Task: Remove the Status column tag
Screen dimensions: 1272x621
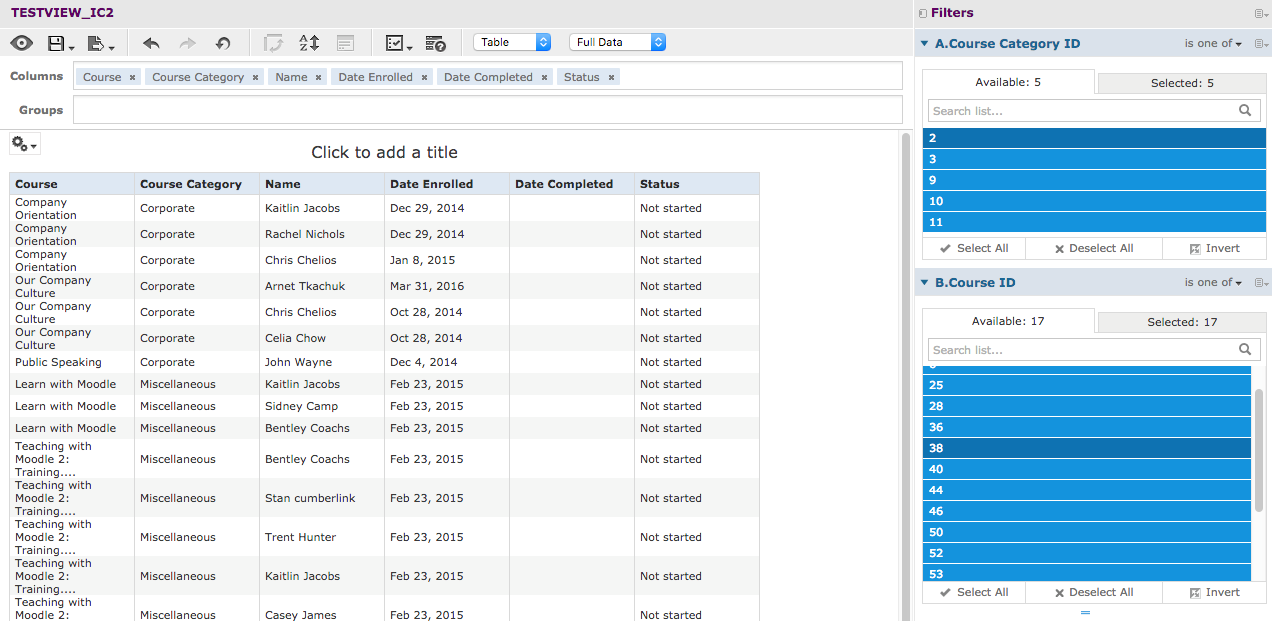Action: click(611, 77)
